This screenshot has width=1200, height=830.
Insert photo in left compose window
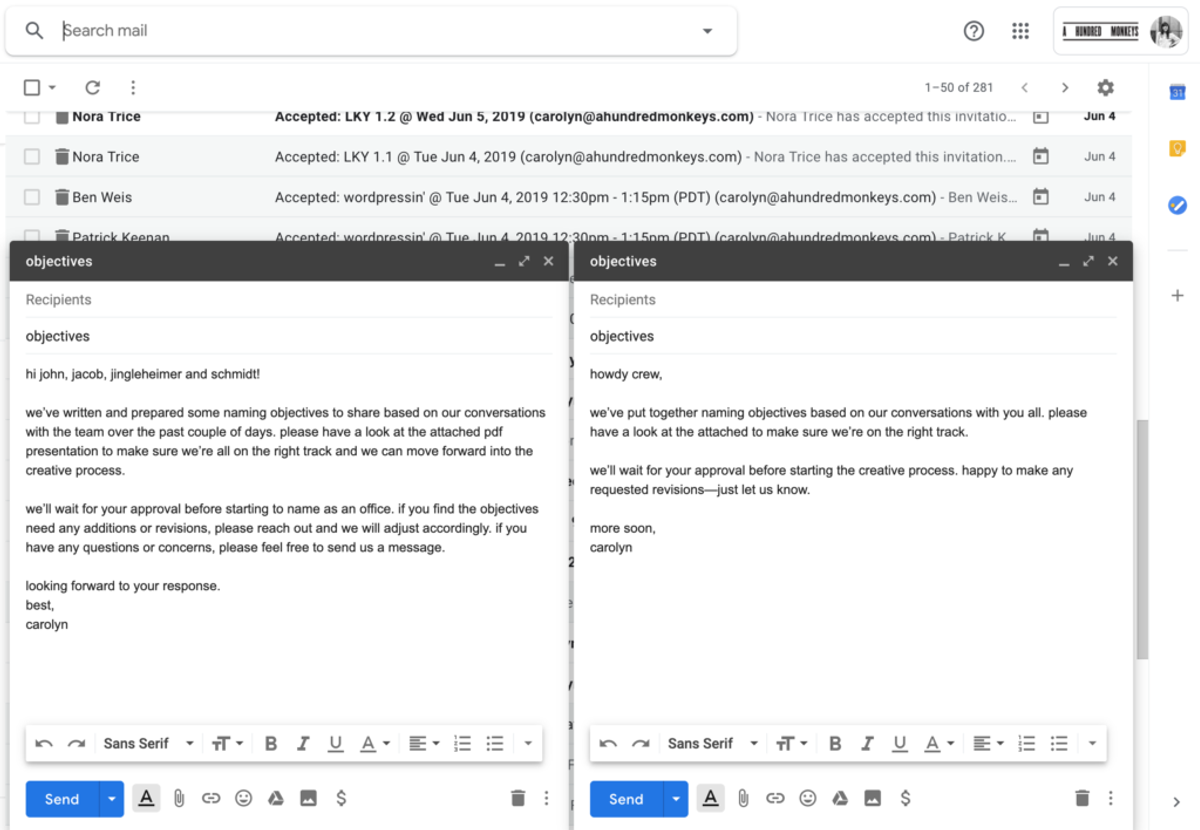tap(308, 798)
